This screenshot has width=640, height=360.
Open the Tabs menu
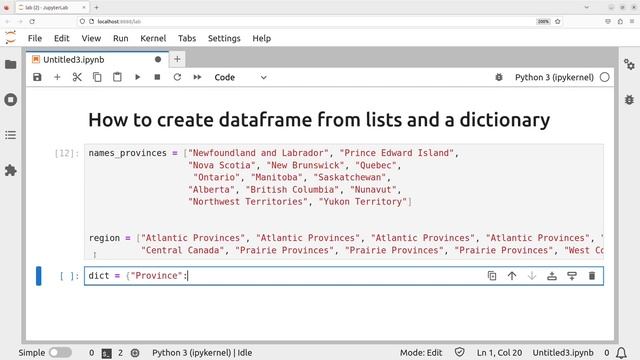187,38
